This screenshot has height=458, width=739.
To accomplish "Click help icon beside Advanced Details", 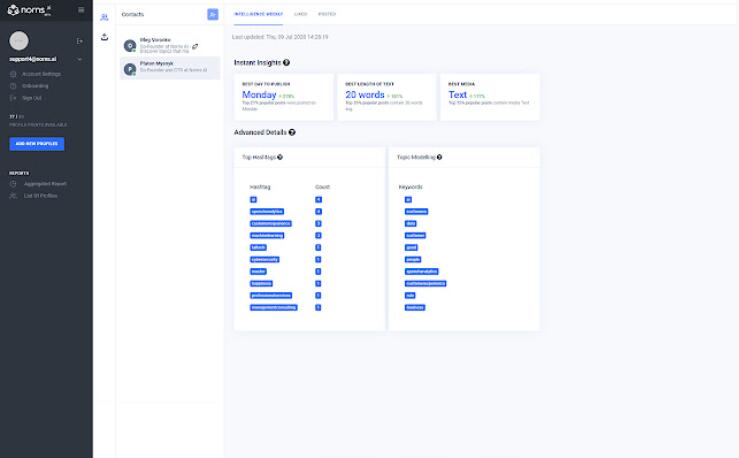I will [x=292, y=132].
